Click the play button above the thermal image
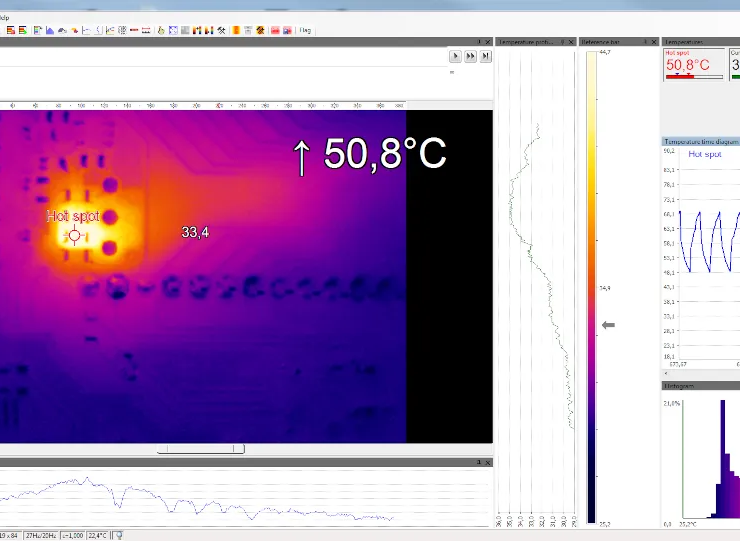The height and width of the screenshot is (541, 740). tap(455, 57)
